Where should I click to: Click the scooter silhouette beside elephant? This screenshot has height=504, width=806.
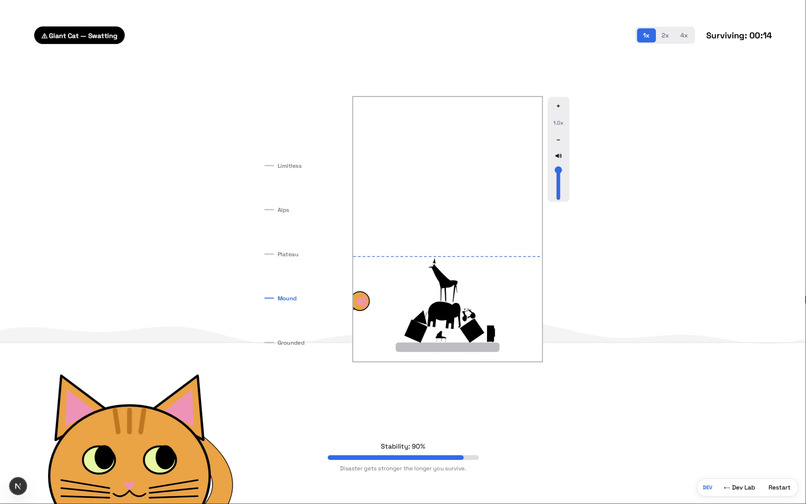[x=468, y=314]
